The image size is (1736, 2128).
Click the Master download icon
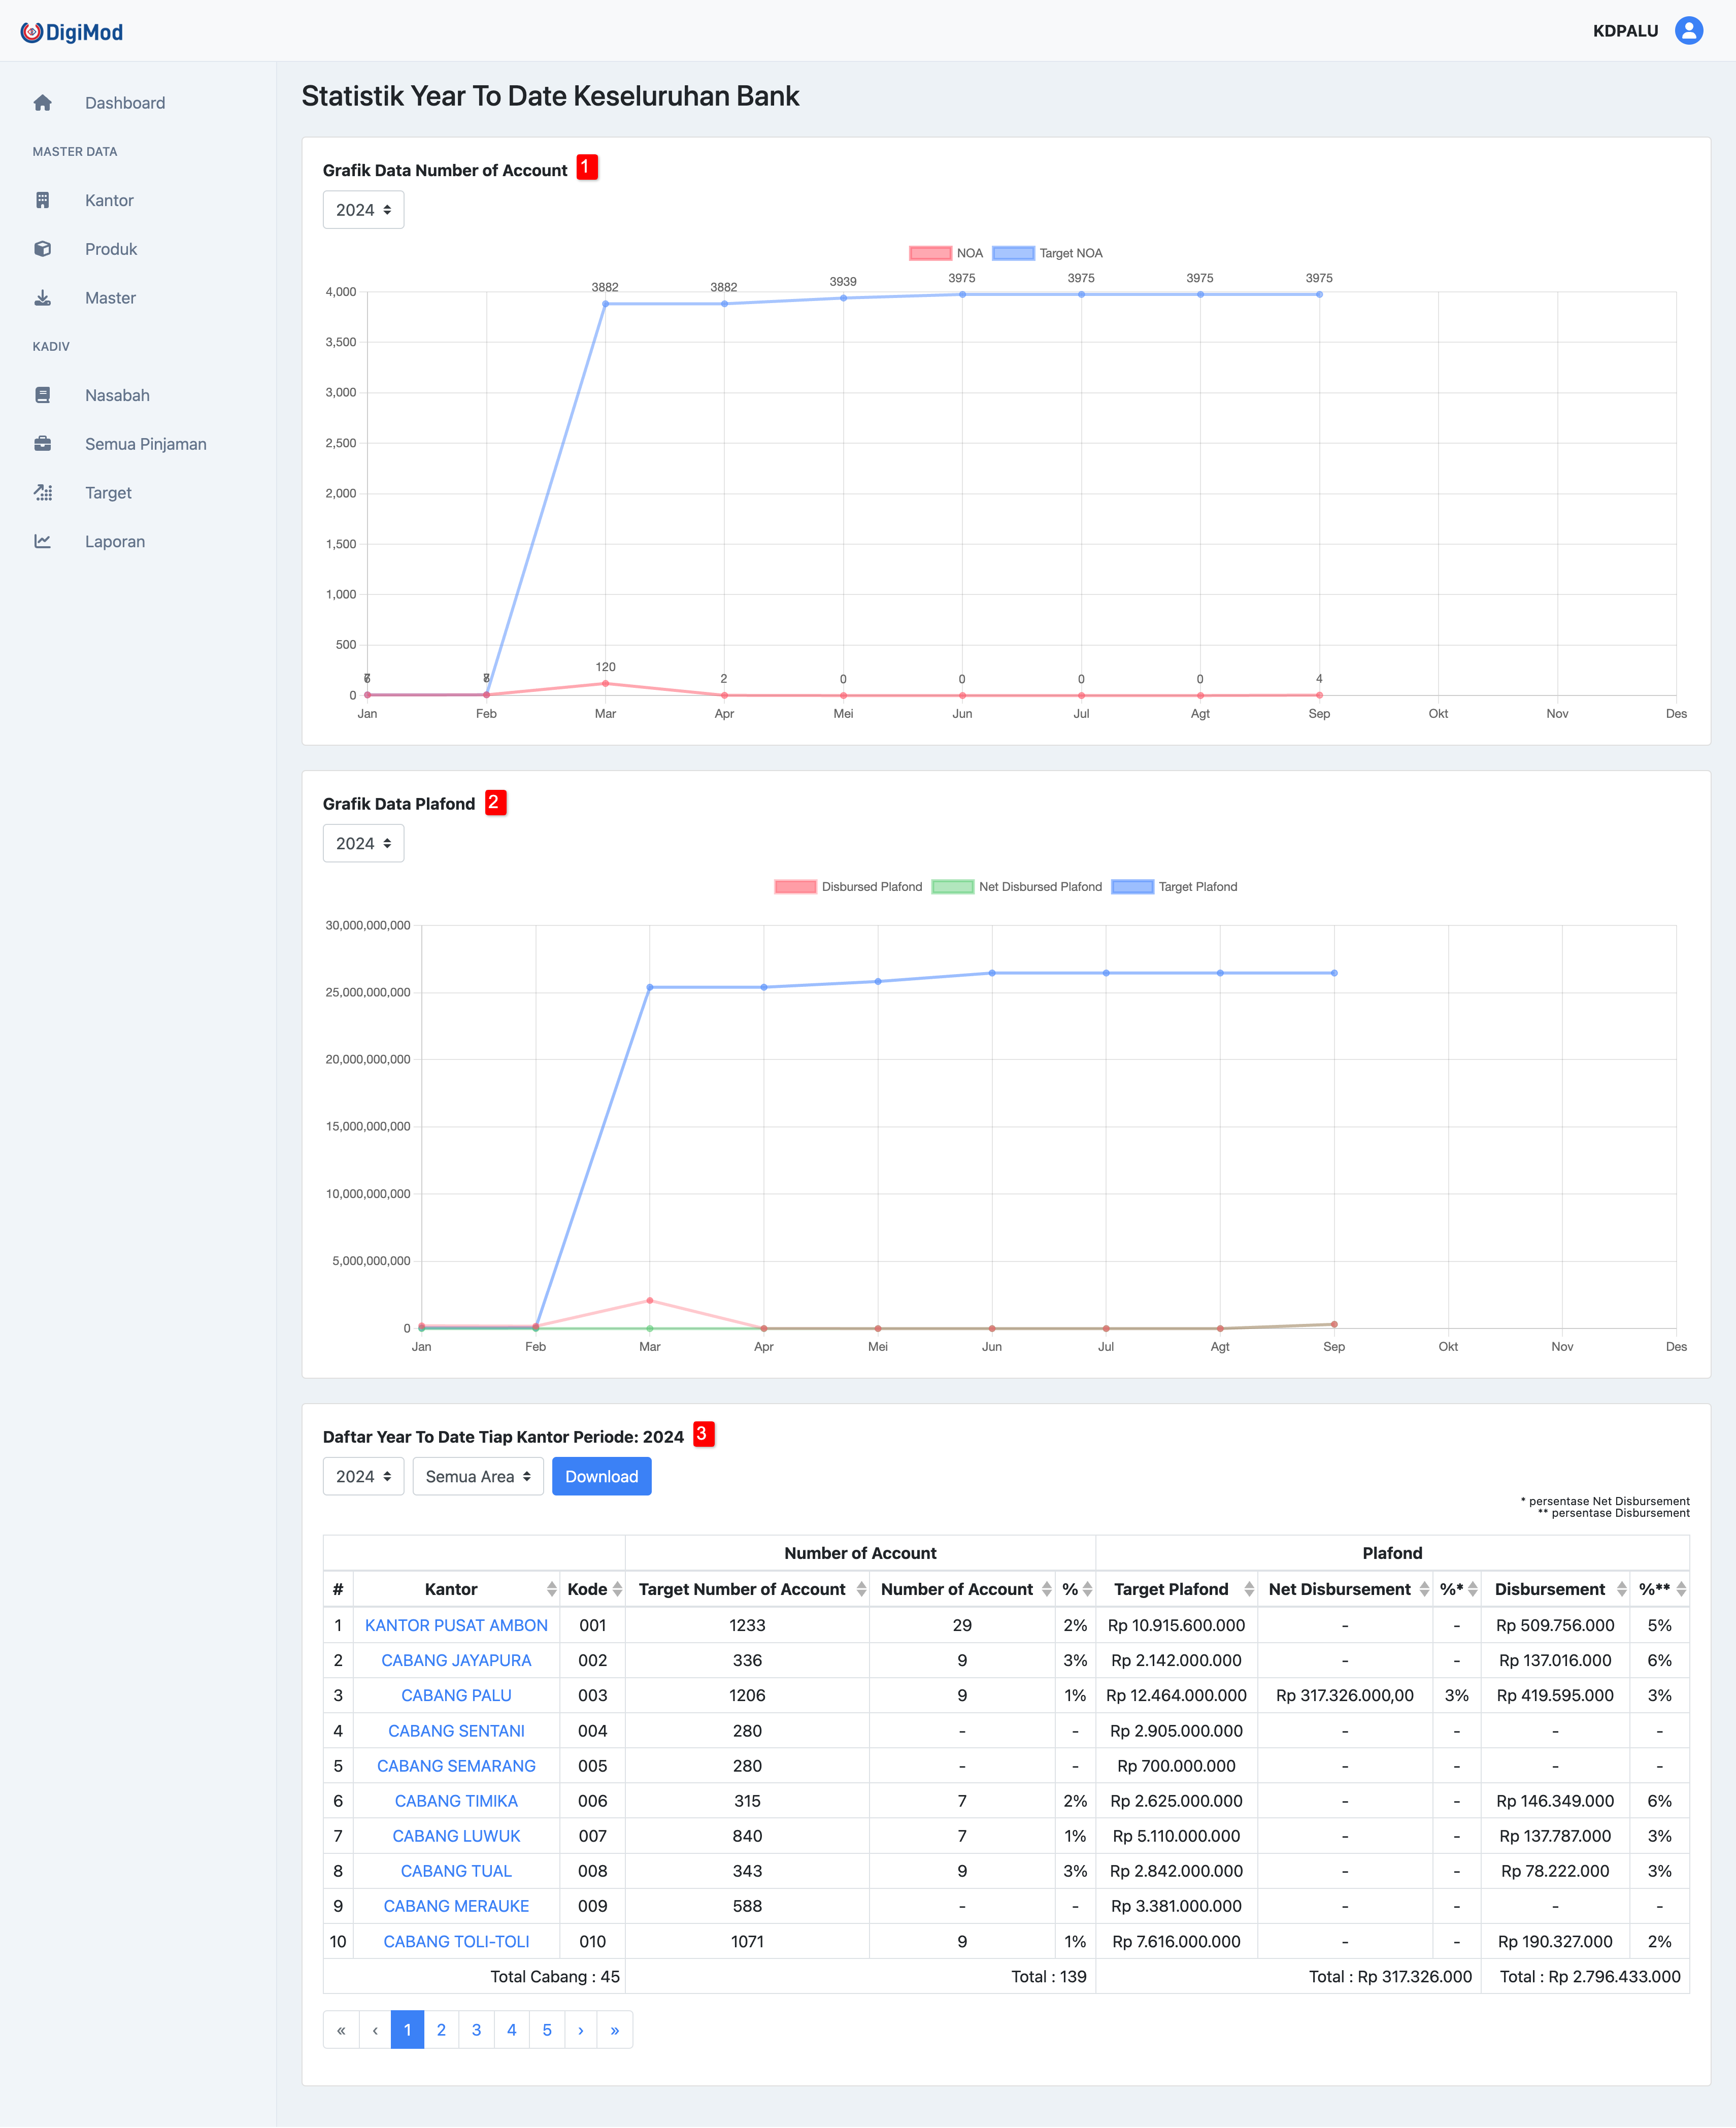42,298
